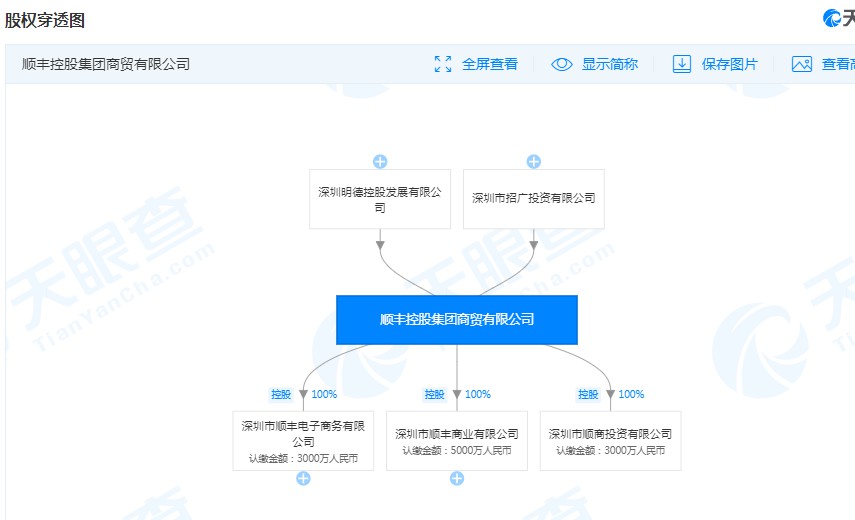Open 深圳市顺丰商业有限公司 node
855x520 pixels.
[457, 440]
